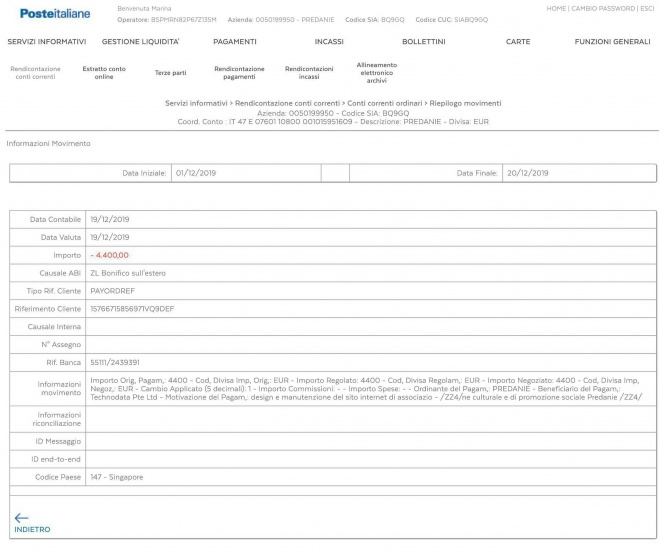The width and height of the screenshot is (660, 555).
Task: Open the CARTE menu
Action: 518,42
